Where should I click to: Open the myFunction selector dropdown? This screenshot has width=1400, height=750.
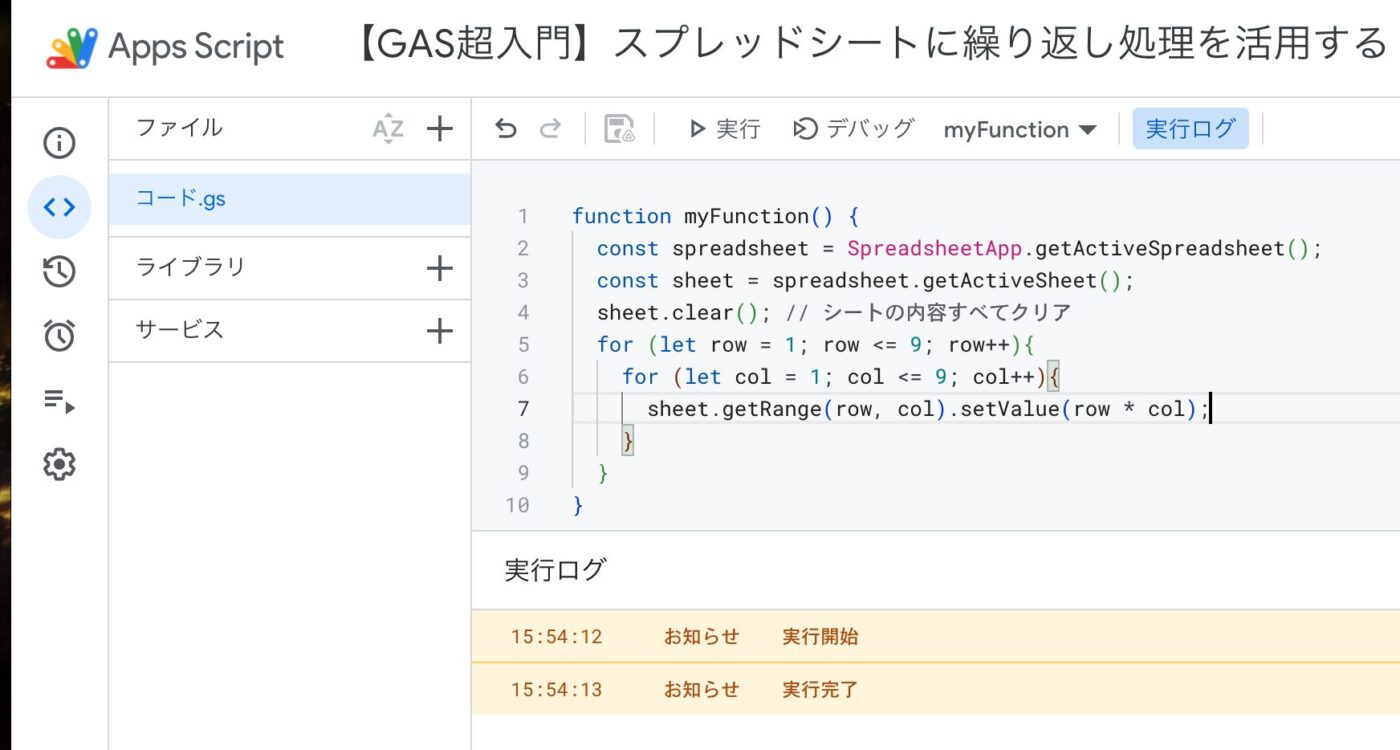1020,130
